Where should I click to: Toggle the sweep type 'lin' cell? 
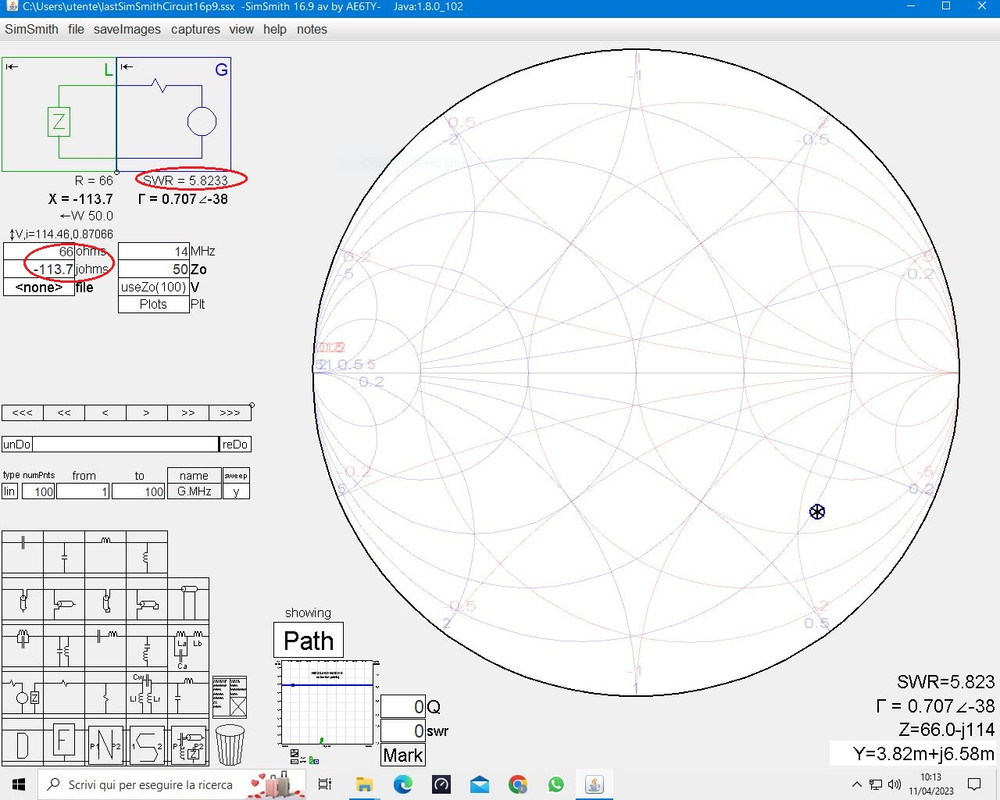[10, 491]
